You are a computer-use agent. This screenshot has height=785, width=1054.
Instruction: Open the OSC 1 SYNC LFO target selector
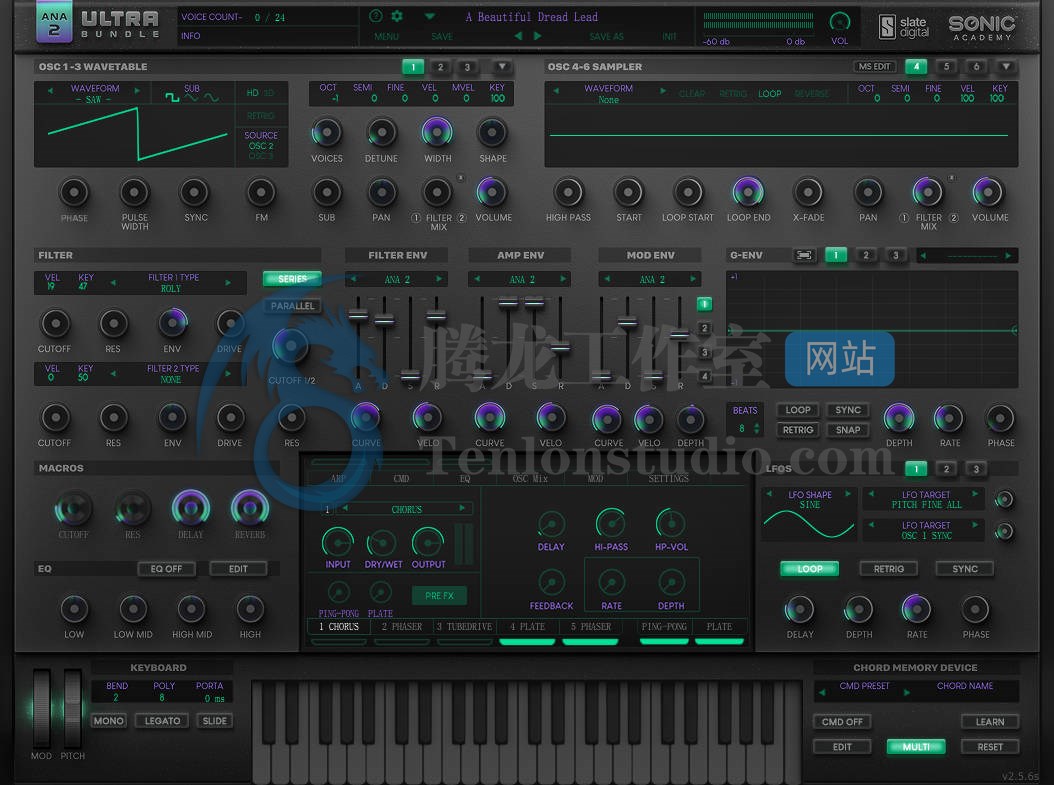tap(926, 530)
